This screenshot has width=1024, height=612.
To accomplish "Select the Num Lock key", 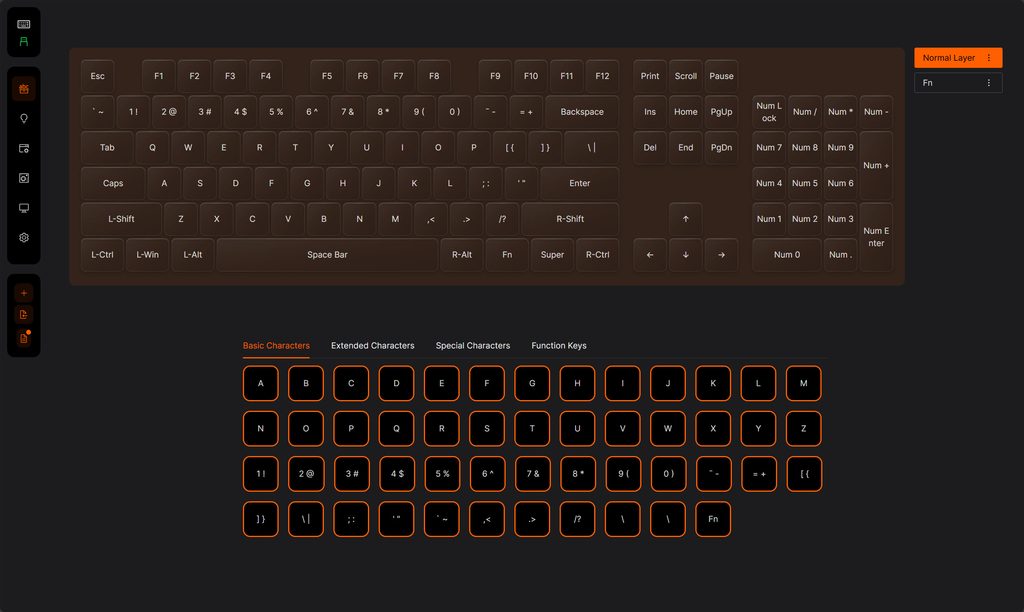I will point(769,112).
